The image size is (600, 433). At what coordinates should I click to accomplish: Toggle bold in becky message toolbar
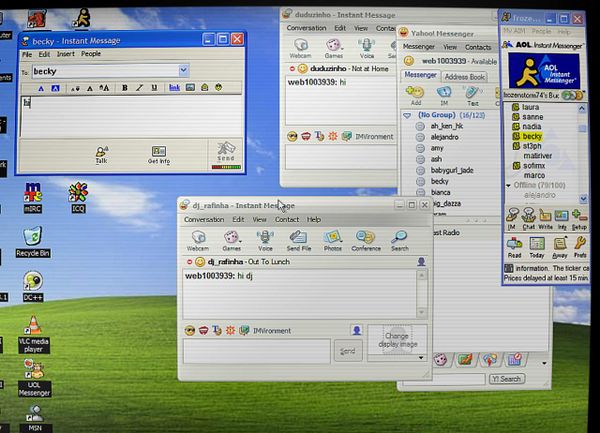coord(124,88)
